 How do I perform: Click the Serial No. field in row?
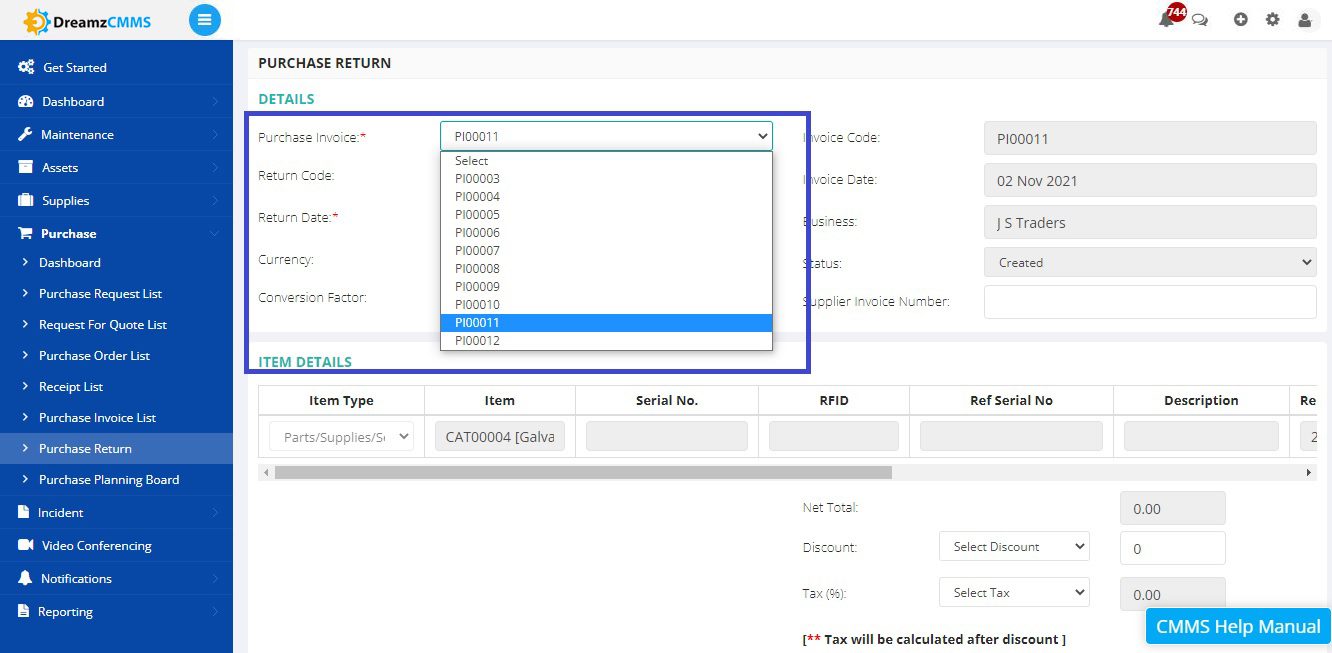tap(667, 436)
